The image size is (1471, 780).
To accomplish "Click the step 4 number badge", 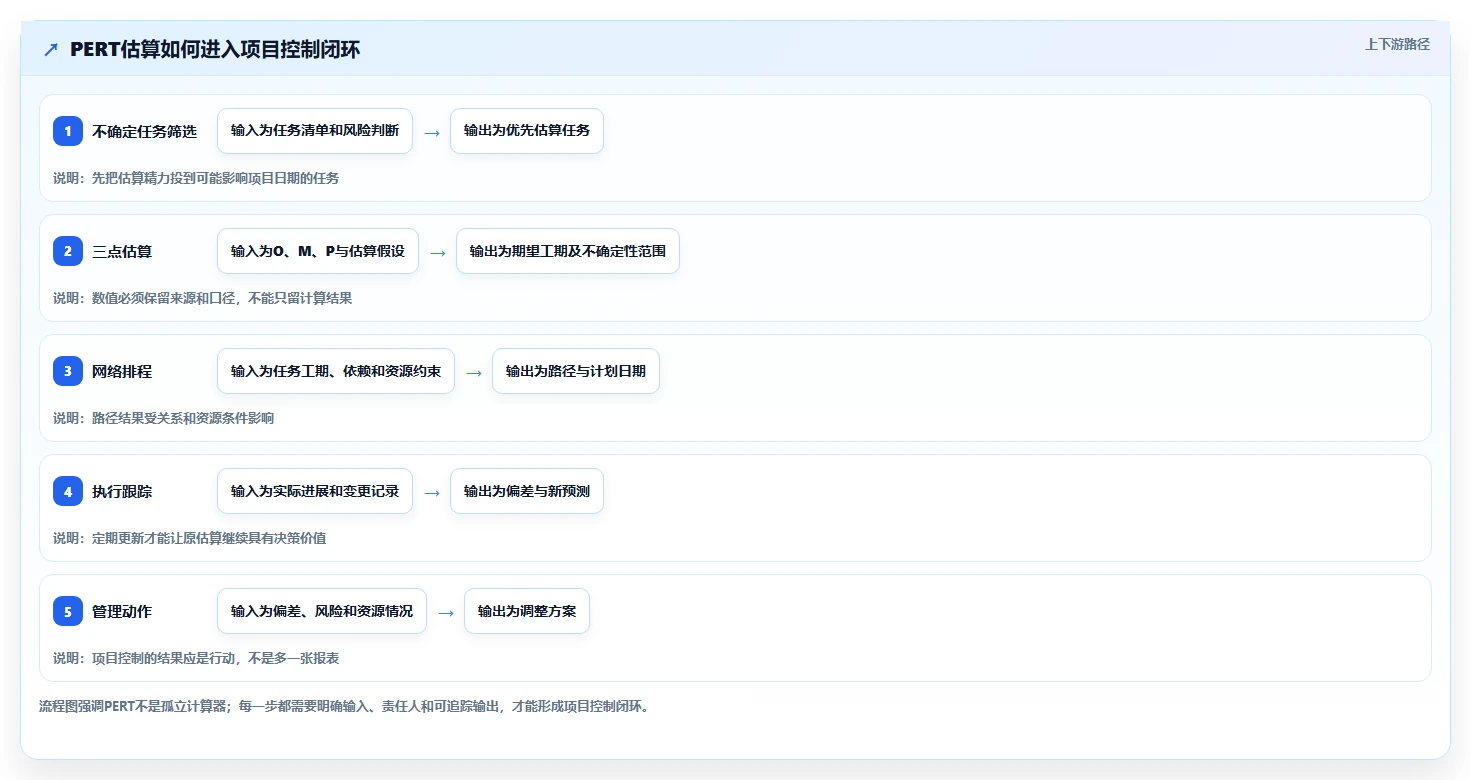I will [x=68, y=491].
